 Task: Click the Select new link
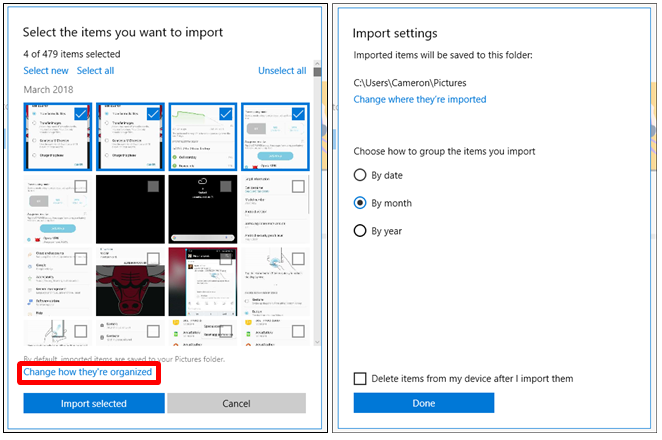pyautogui.click(x=46, y=71)
